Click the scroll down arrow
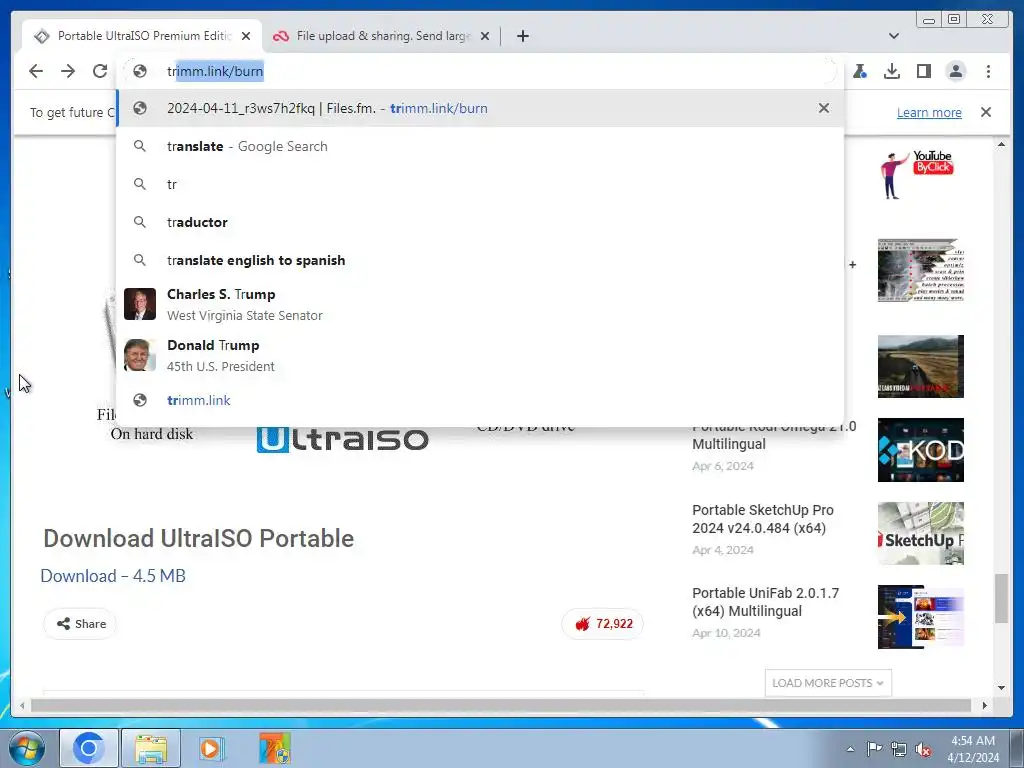This screenshot has height=768, width=1024. [x=1001, y=687]
